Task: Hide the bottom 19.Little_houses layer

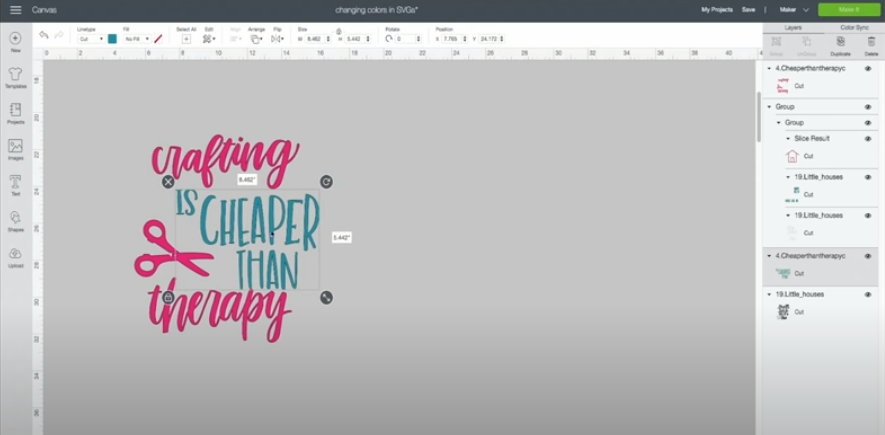Action: 868,295
